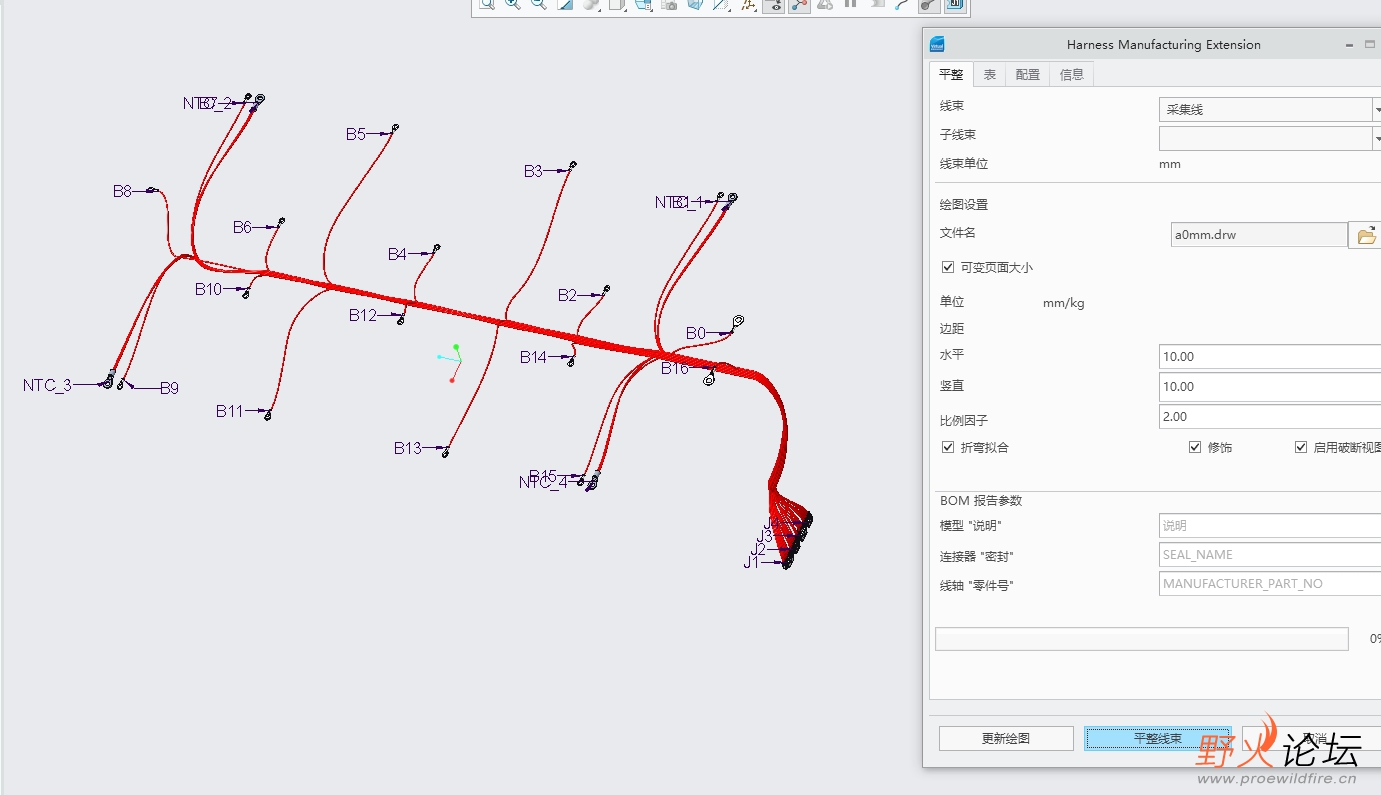Toggle the 可变页面大小 checkbox

948,267
